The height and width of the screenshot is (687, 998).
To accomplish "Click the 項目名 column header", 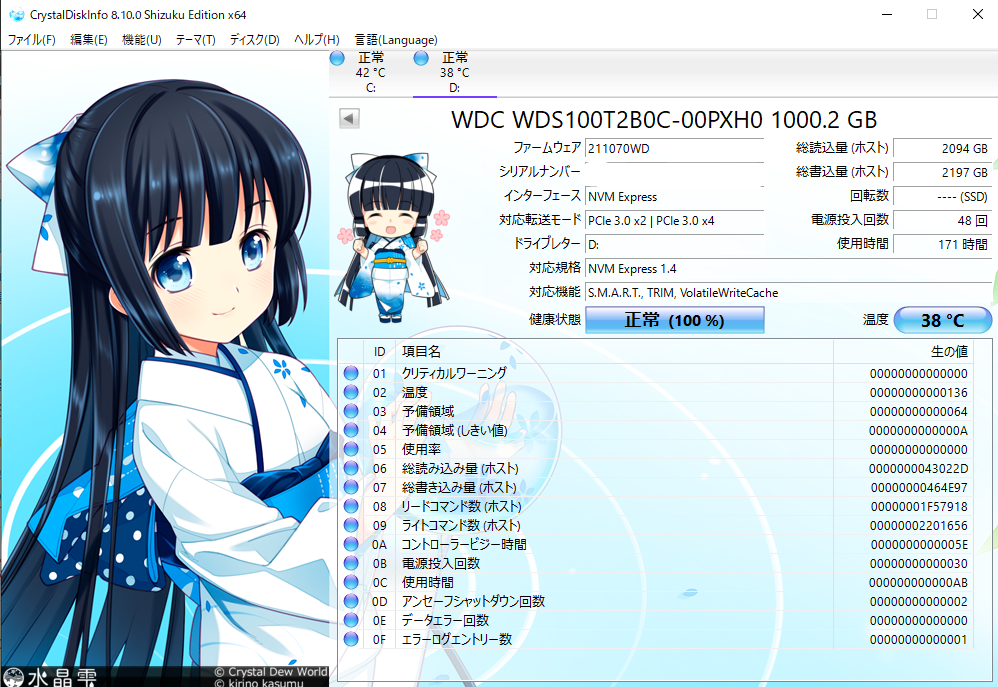I will (x=614, y=351).
